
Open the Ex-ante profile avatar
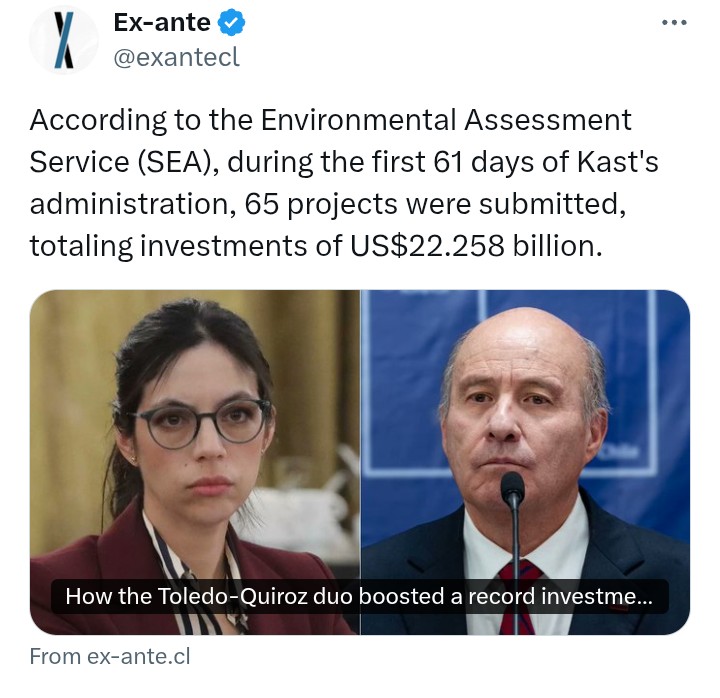pyautogui.click(x=64, y=40)
